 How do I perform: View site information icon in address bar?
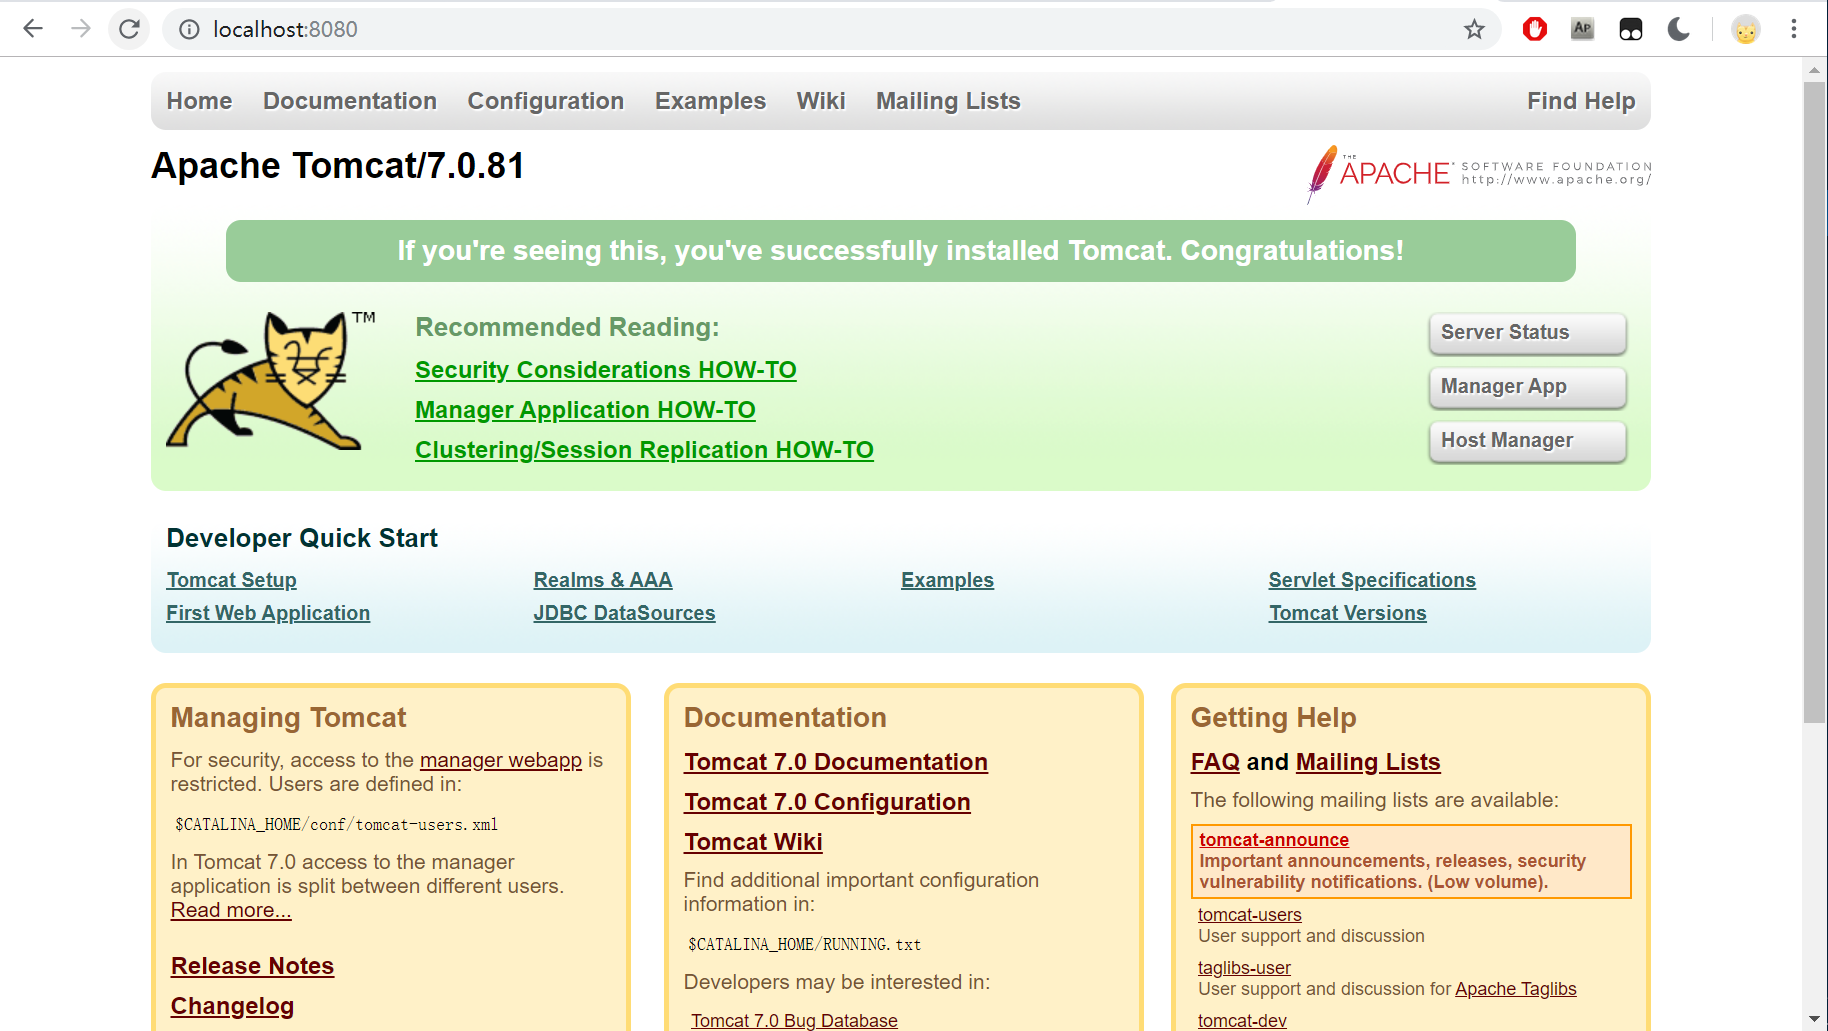pos(189,29)
